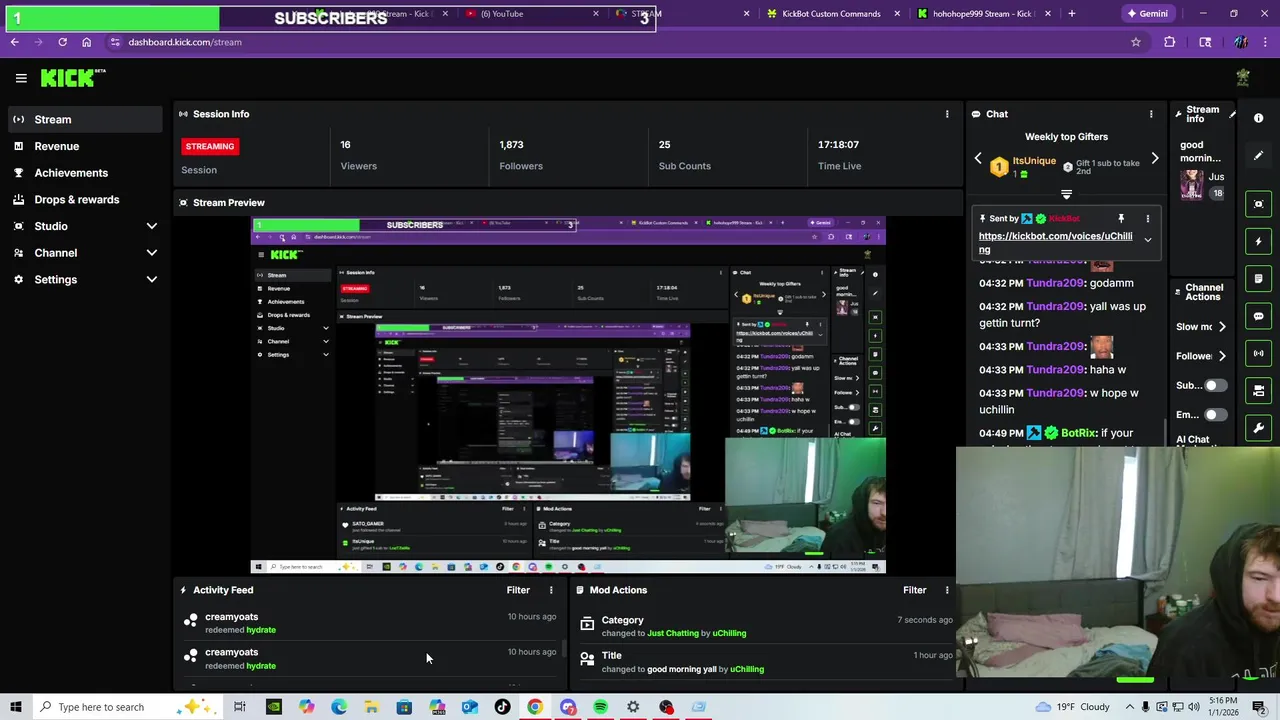Viewport: 1280px width, 720px height.
Task: Show next top gifter with right arrow
Action: [x=1155, y=159]
